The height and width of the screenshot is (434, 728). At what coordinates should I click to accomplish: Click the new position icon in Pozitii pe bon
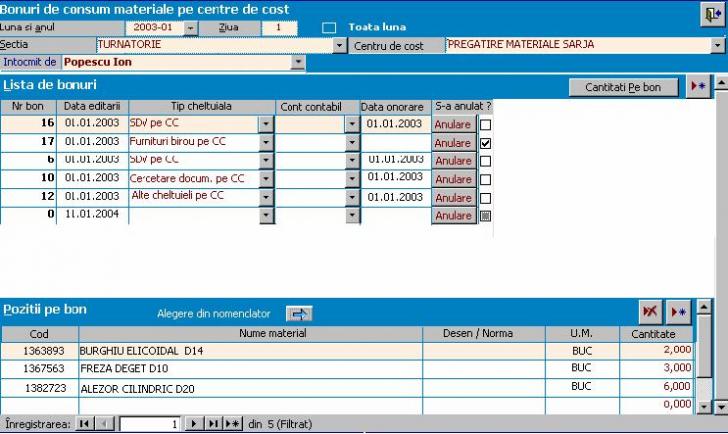(x=679, y=311)
